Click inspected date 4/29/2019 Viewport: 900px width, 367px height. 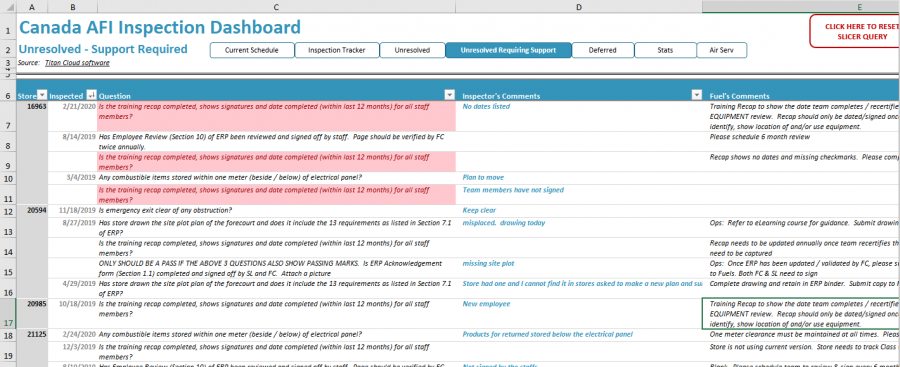[x=79, y=283]
